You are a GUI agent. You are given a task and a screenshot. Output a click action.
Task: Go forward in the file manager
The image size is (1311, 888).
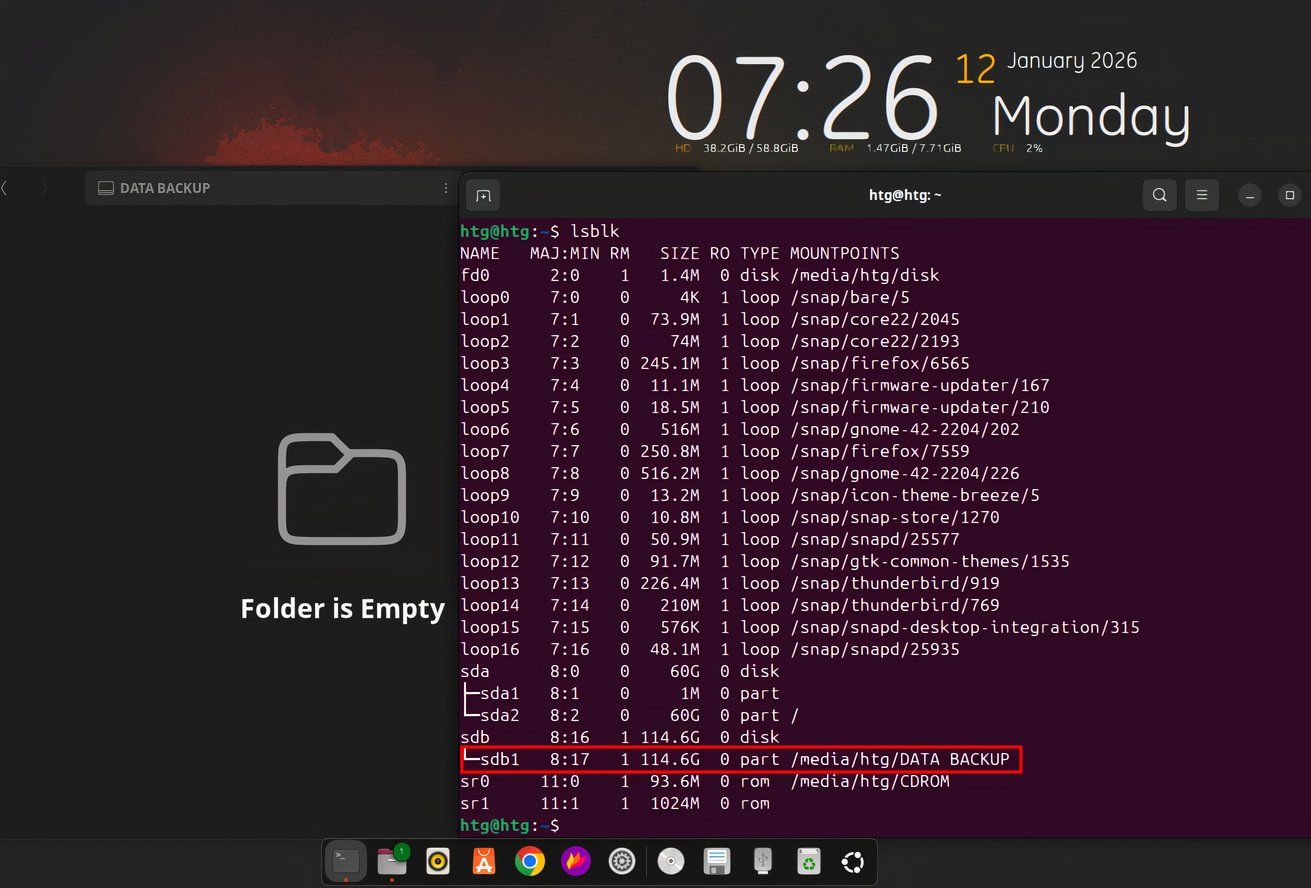point(41,187)
